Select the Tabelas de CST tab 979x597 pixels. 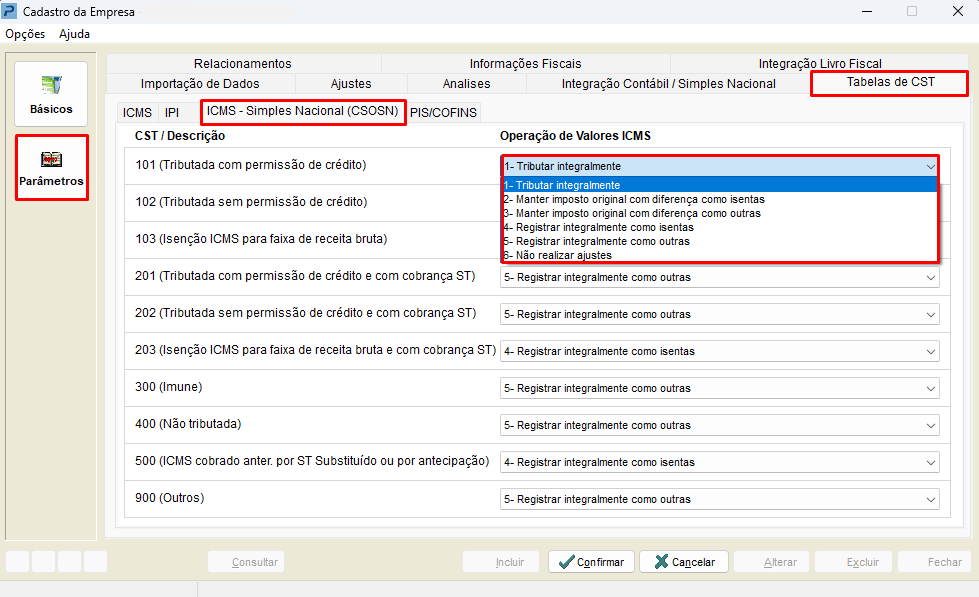point(890,82)
